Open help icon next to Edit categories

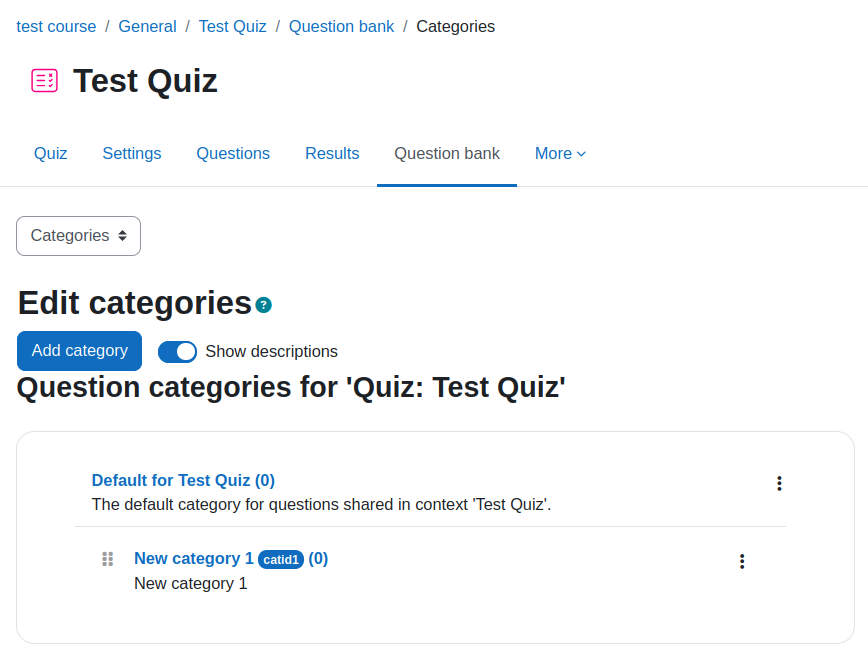pos(264,305)
